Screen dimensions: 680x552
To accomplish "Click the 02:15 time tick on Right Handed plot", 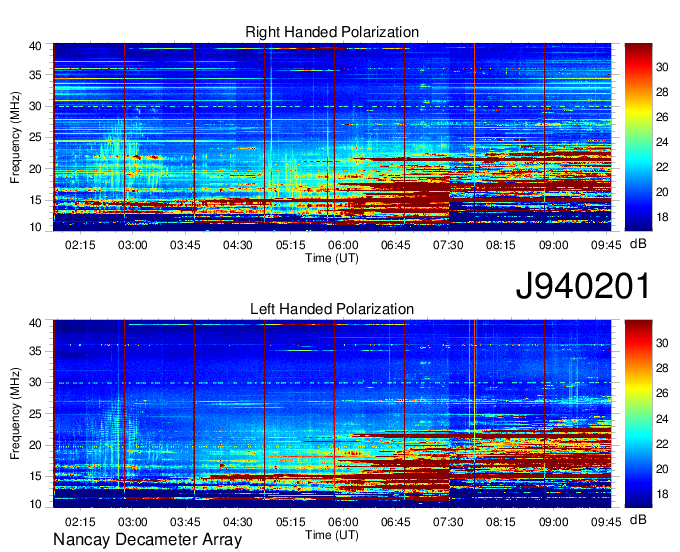I will point(80,245).
